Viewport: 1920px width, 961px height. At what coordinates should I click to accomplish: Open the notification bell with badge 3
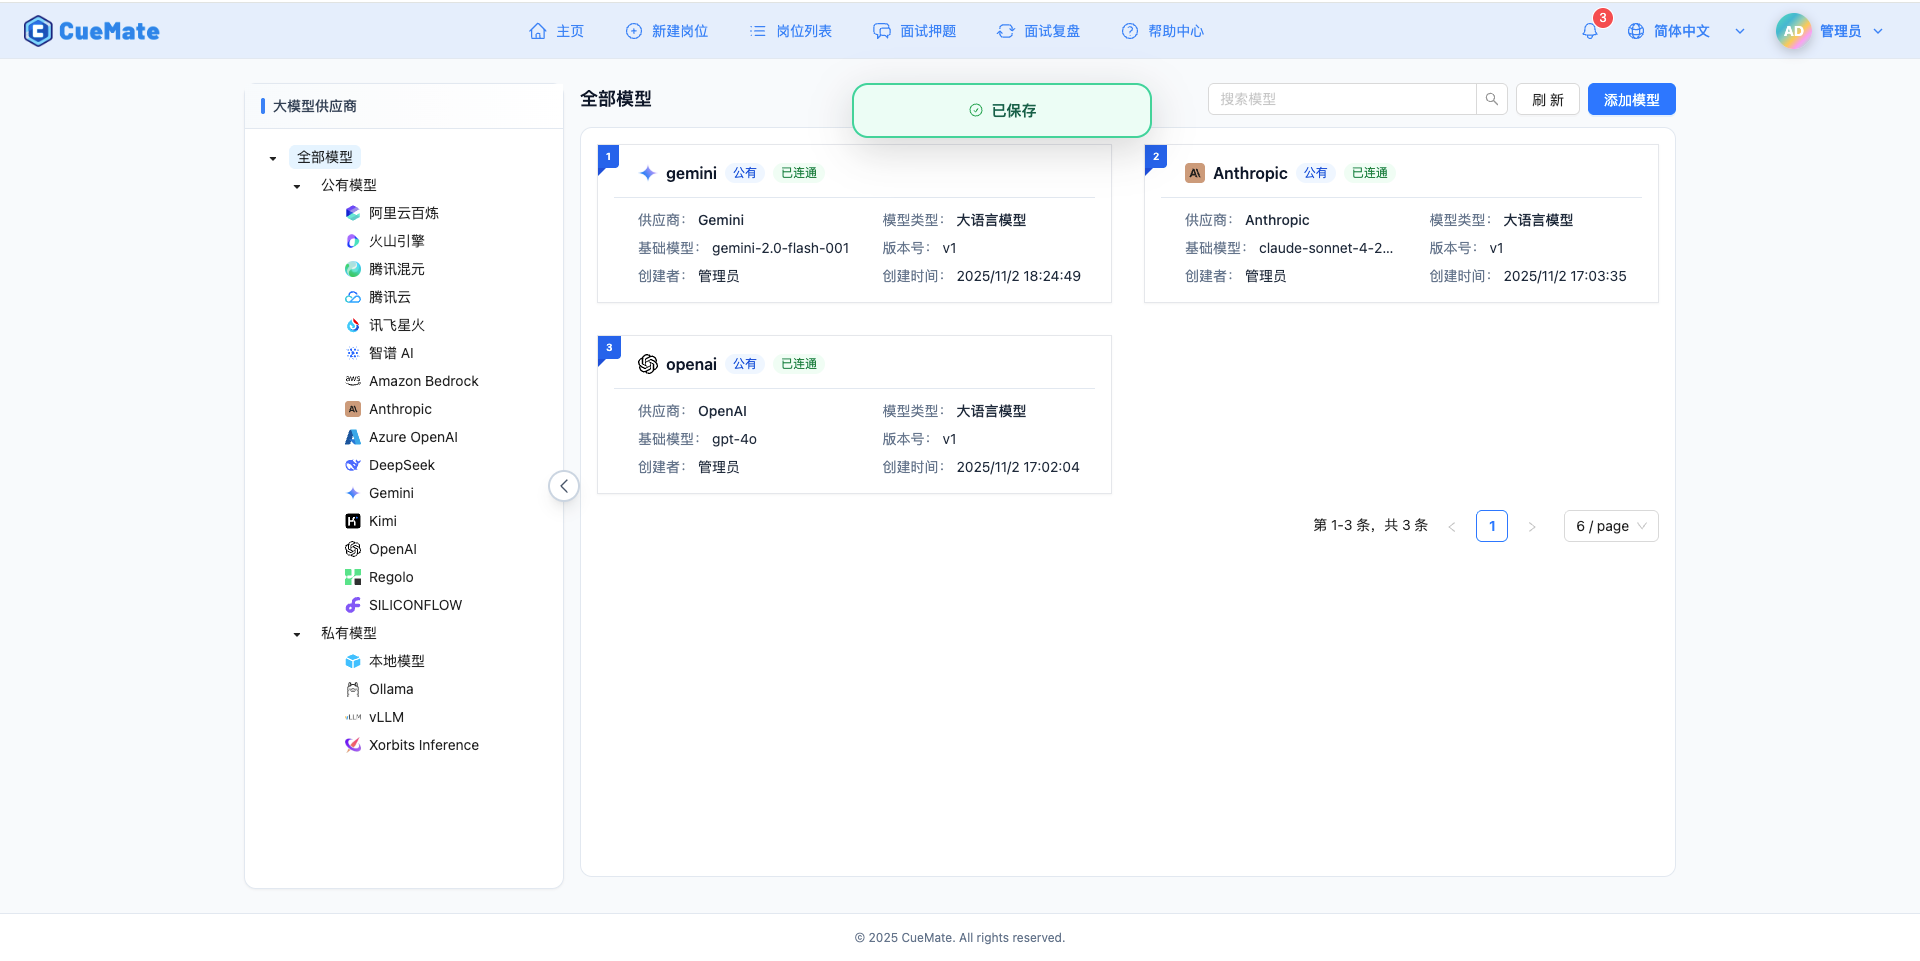click(x=1589, y=31)
